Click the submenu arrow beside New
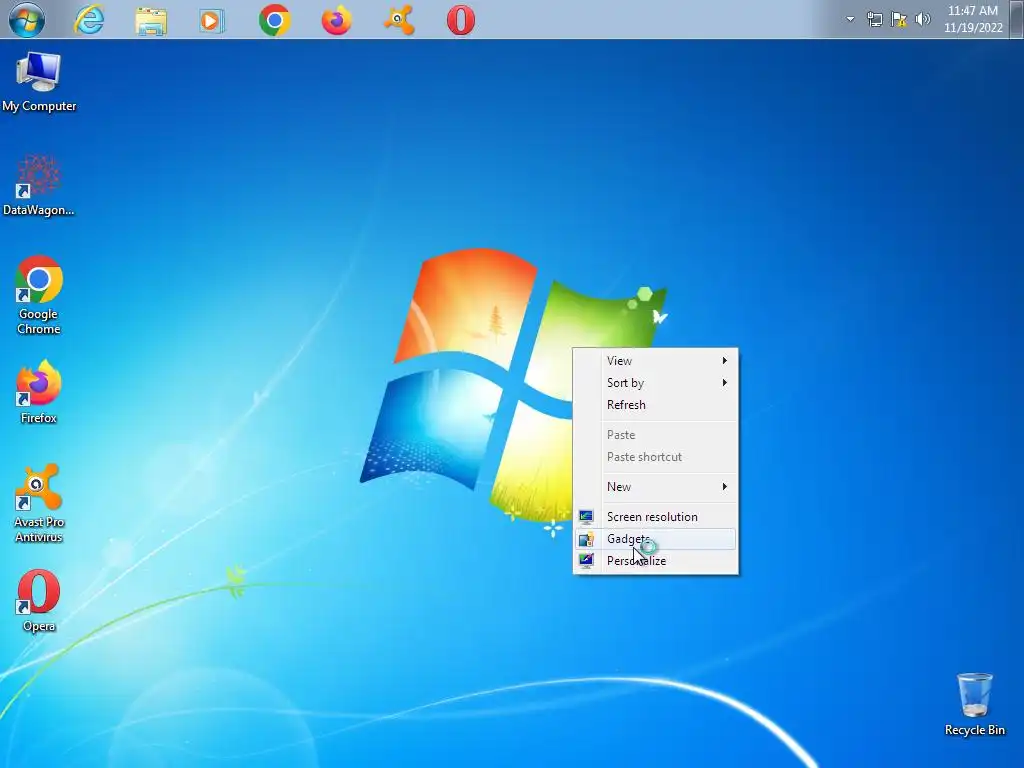 coord(724,487)
